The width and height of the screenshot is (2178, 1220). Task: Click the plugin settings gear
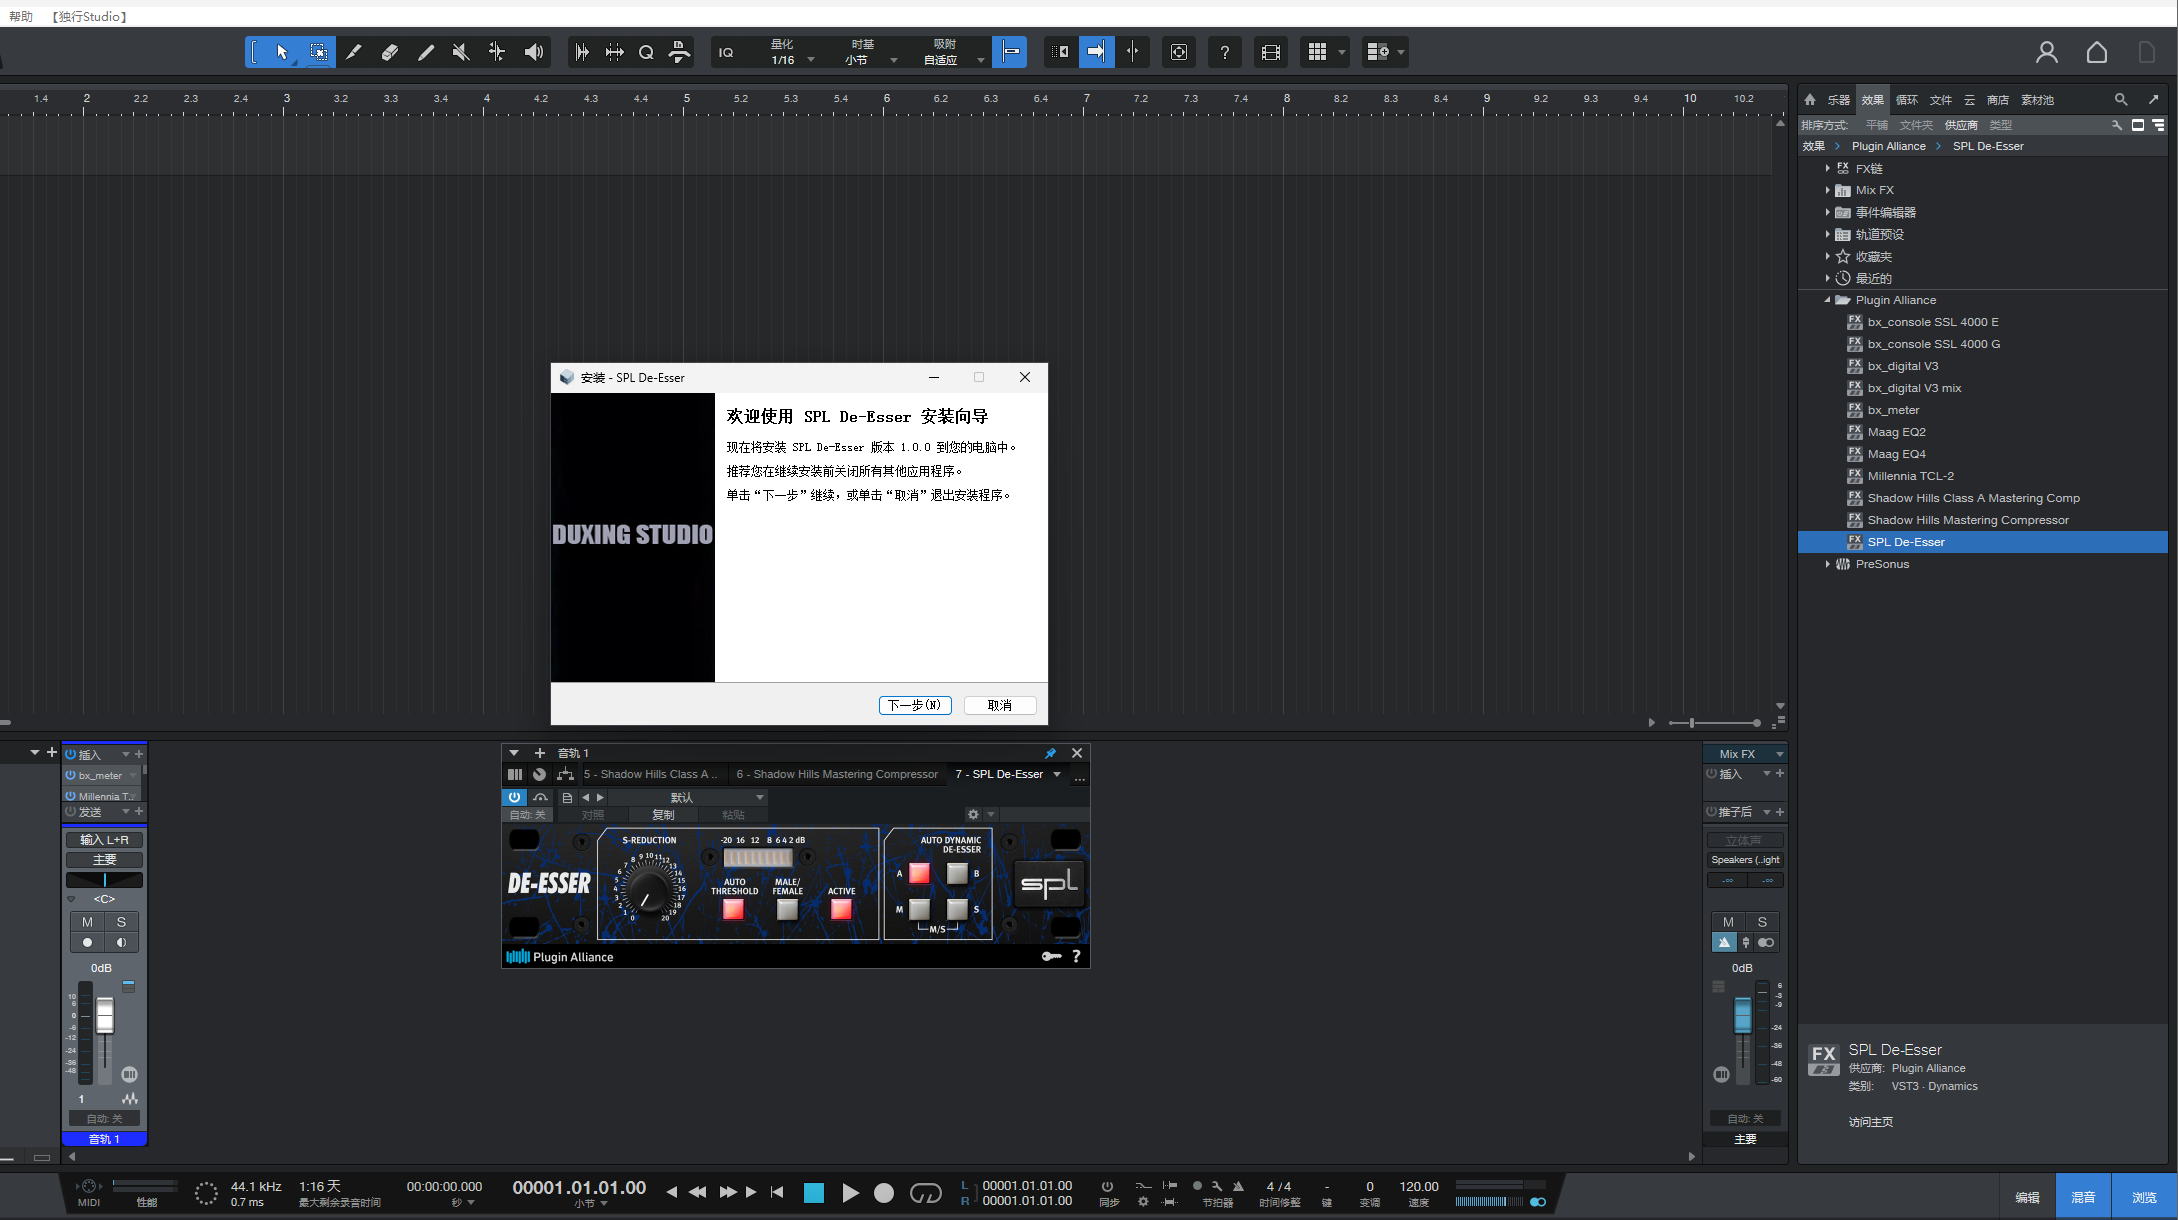pos(973,814)
